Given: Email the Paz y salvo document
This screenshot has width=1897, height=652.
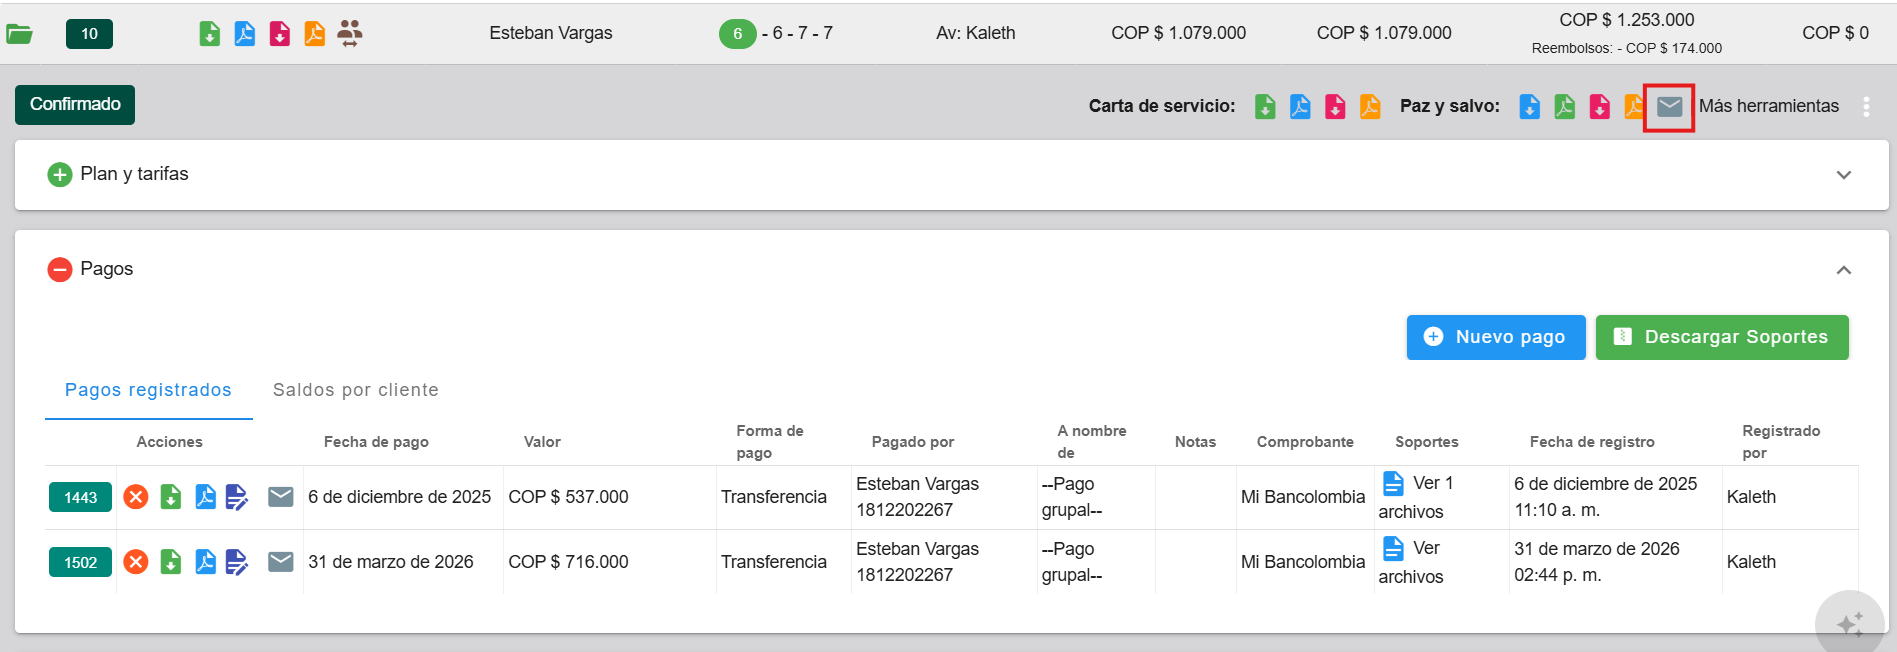Looking at the screenshot, I should (x=1669, y=106).
